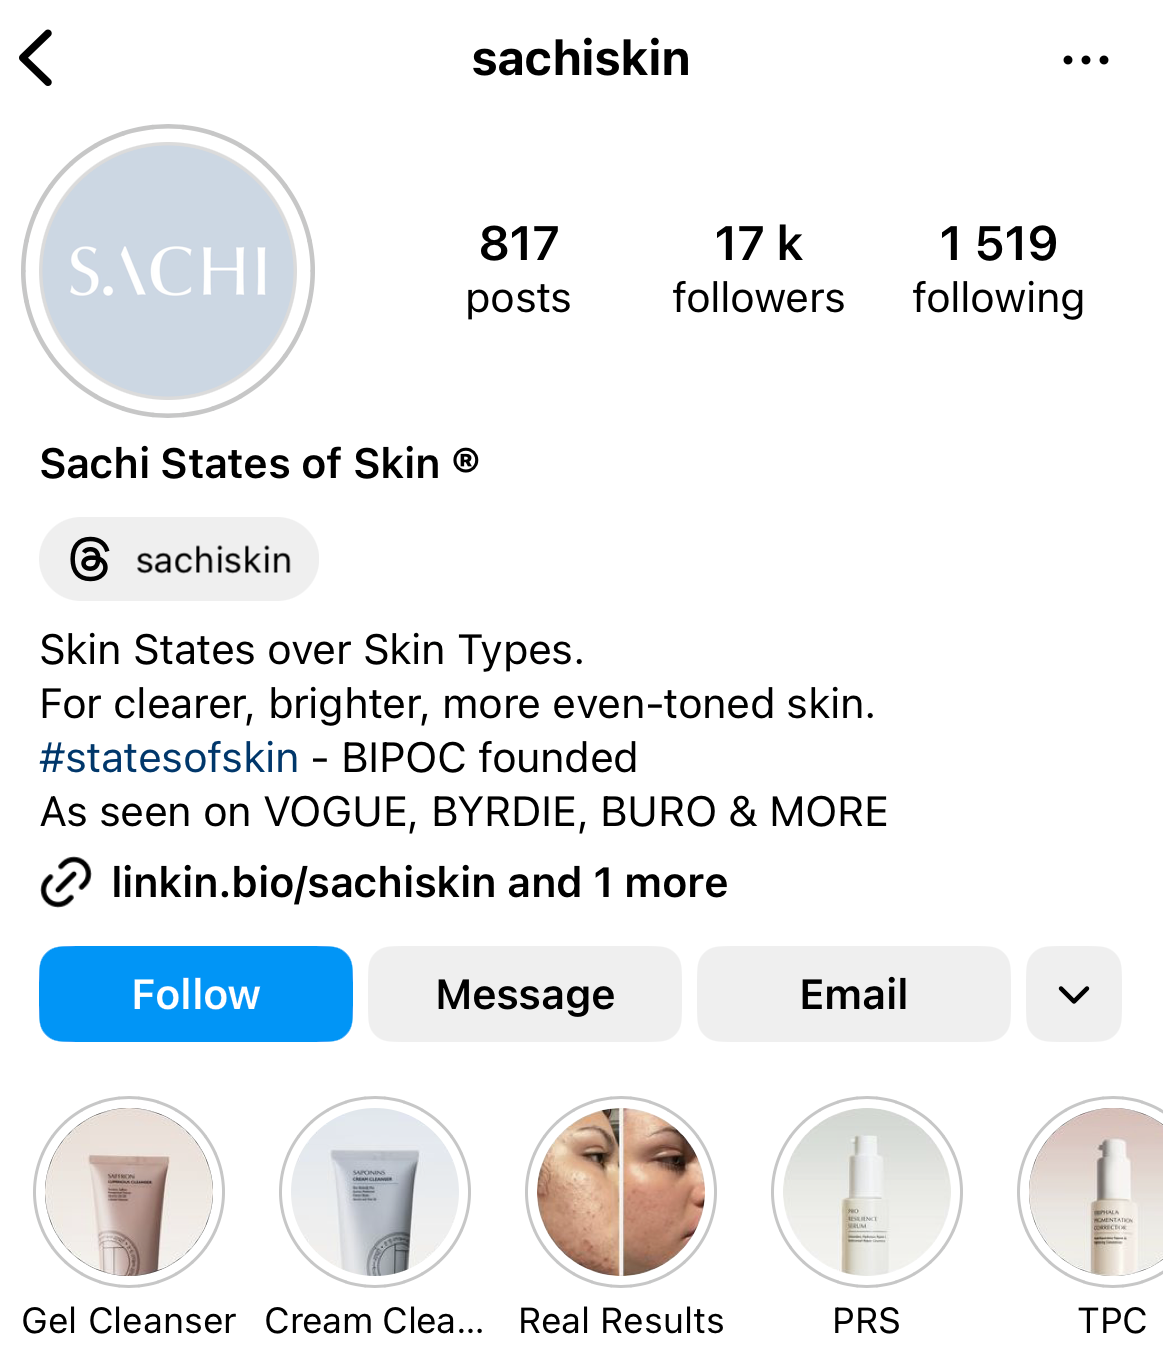The width and height of the screenshot is (1163, 1372).
Task: View the Real Results highlight
Action: pos(621,1192)
